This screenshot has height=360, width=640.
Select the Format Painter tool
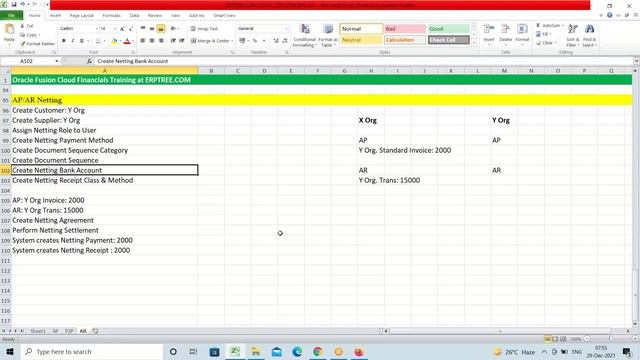[38, 44]
